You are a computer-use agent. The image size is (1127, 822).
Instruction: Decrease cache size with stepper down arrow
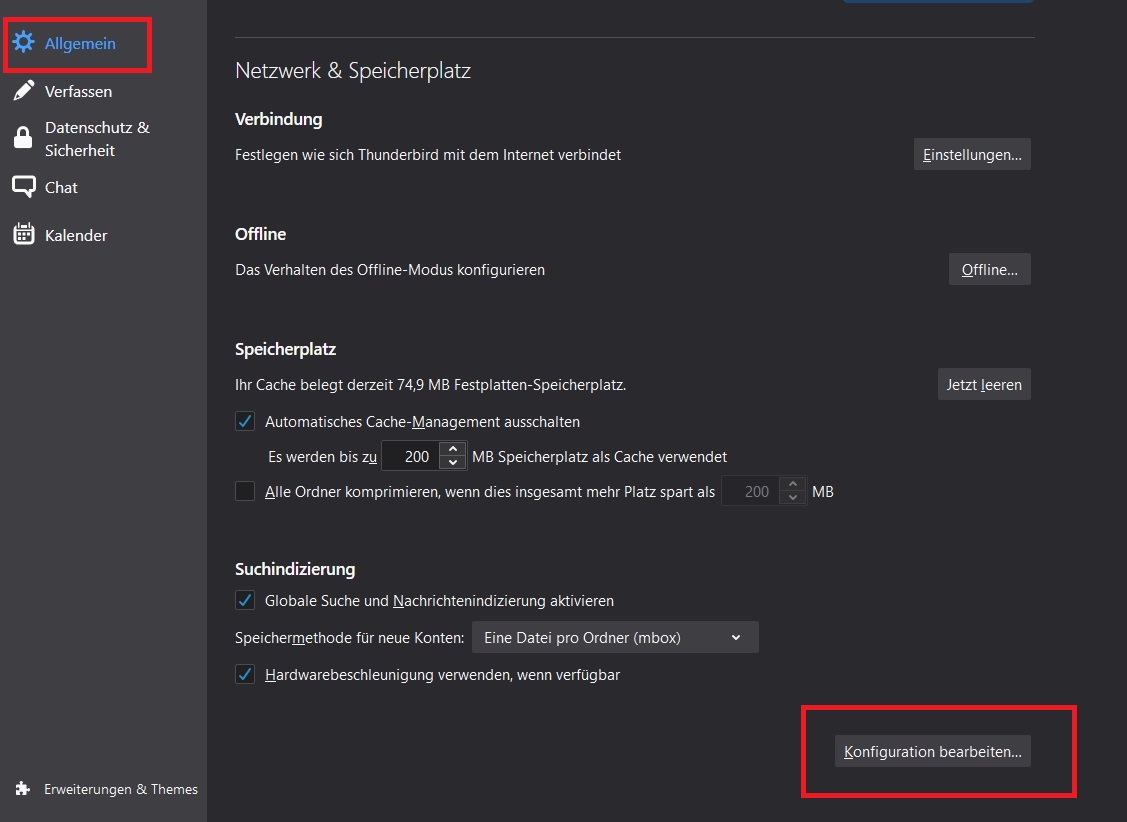[453, 463]
